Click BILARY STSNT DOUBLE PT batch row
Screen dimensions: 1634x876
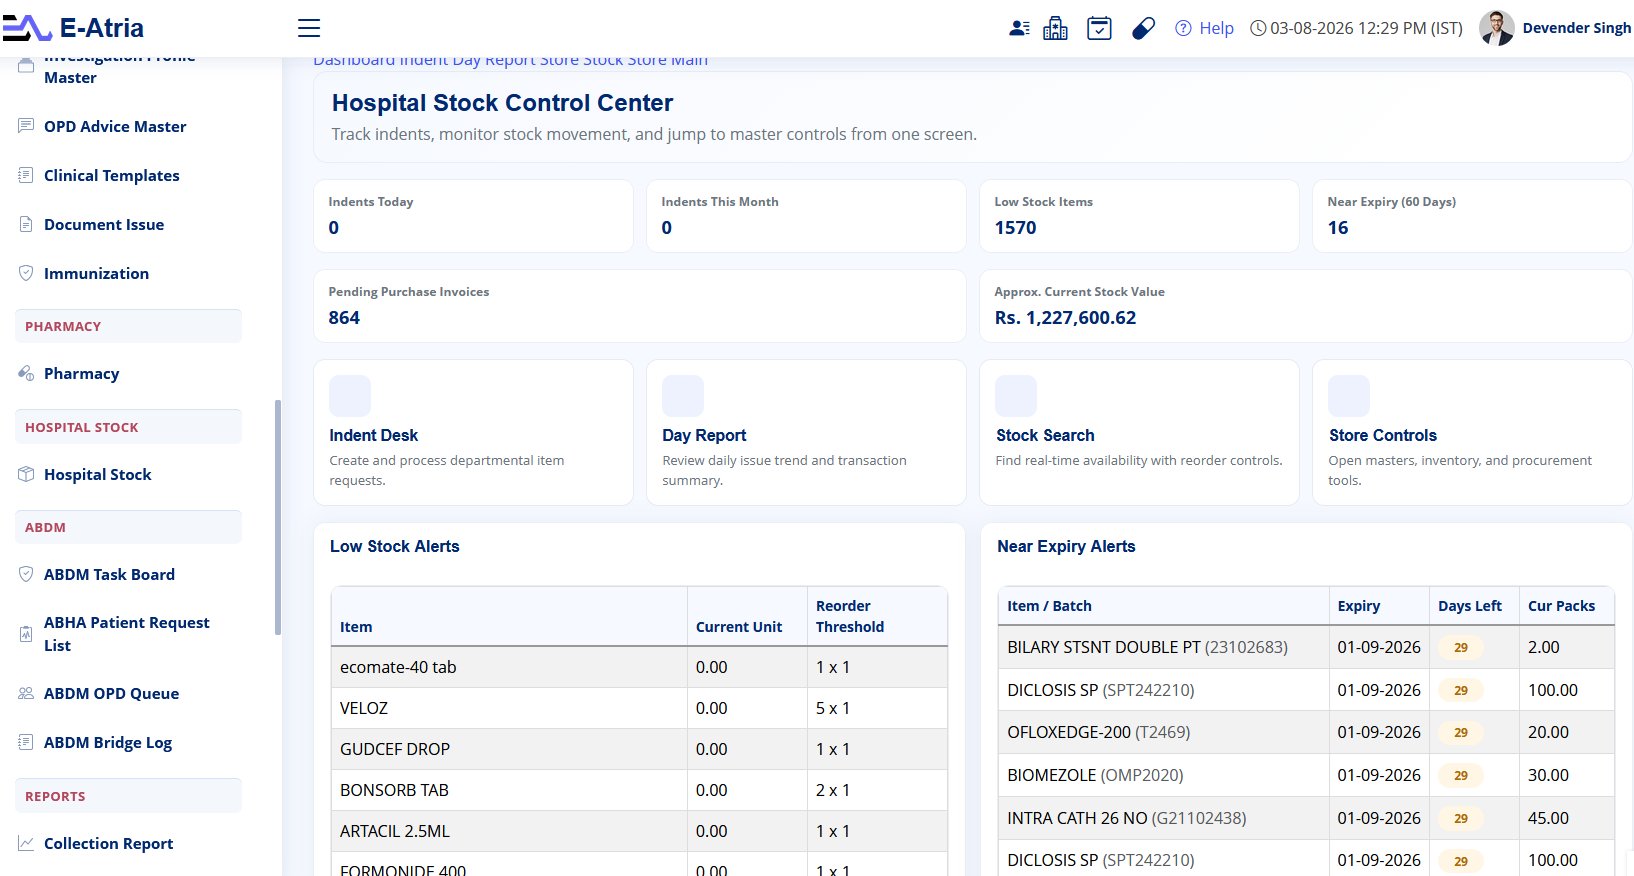pyautogui.click(x=1306, y=647)
